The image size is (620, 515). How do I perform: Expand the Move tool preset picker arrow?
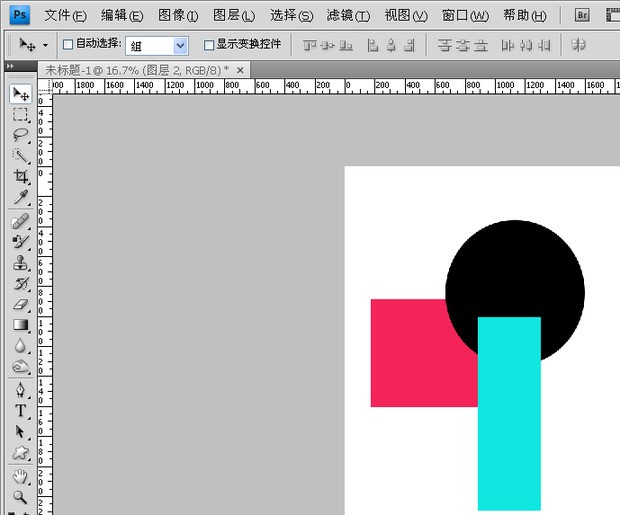click(x=45, y=46)
